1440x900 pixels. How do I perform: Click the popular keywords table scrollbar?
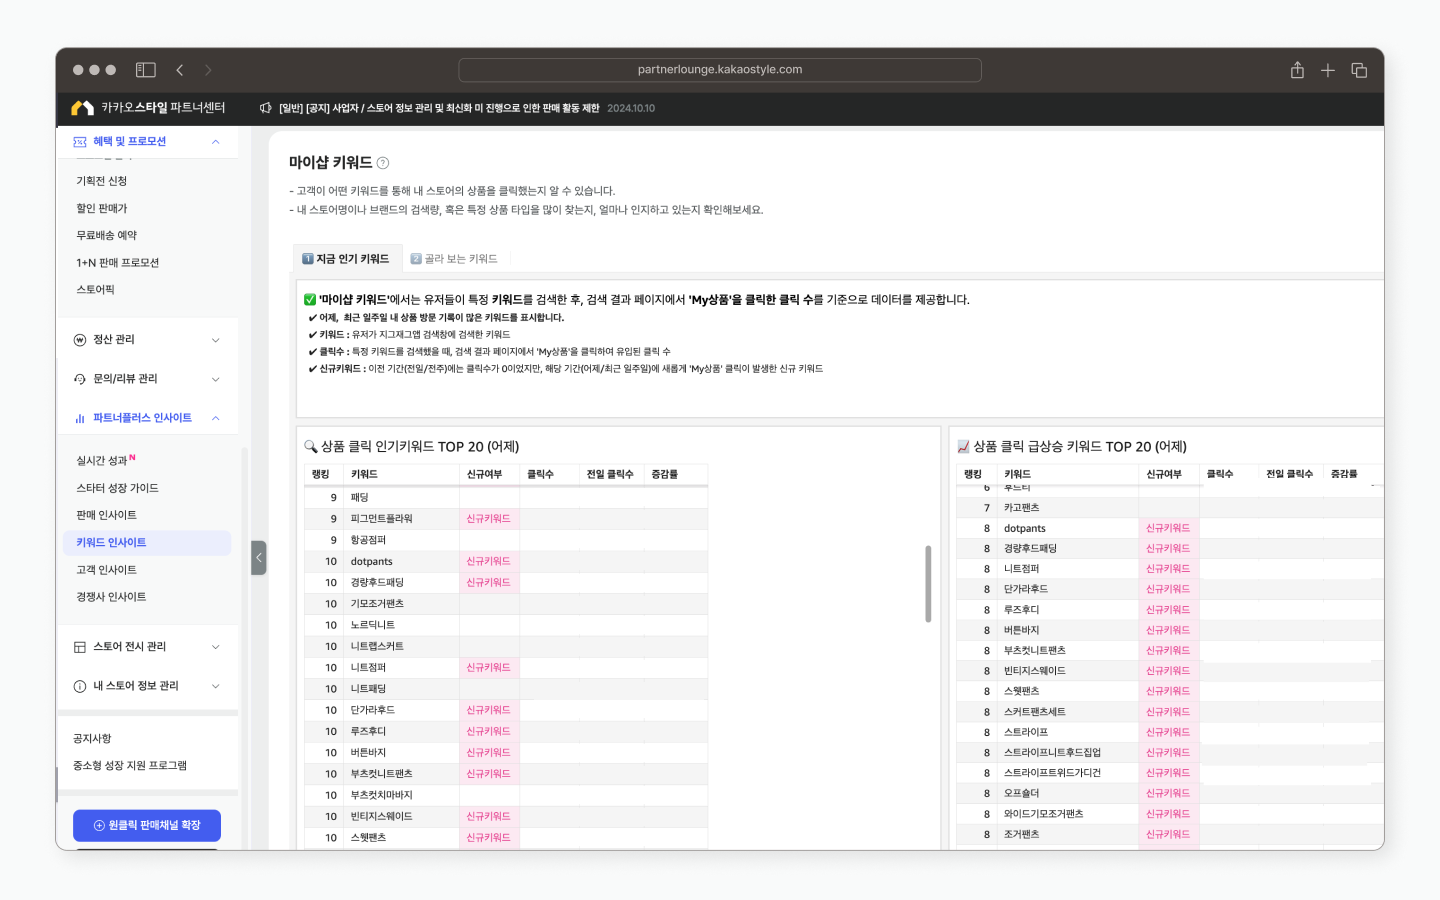[x=928, y=584]
